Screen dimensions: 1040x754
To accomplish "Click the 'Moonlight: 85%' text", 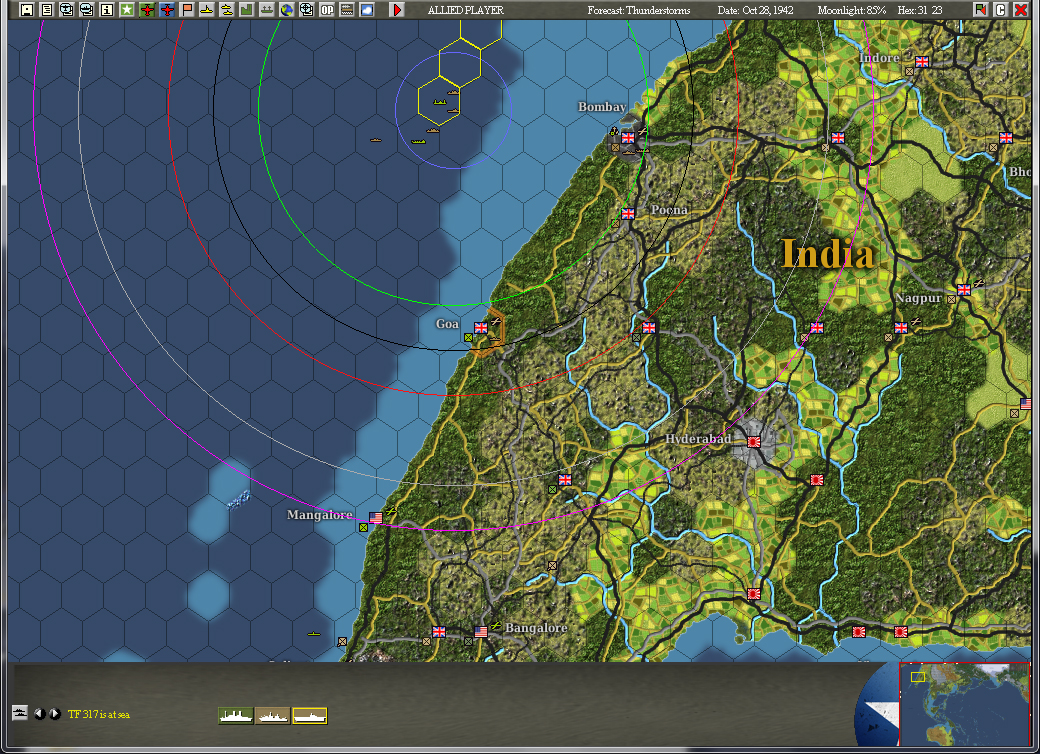I will pos(852,10).
